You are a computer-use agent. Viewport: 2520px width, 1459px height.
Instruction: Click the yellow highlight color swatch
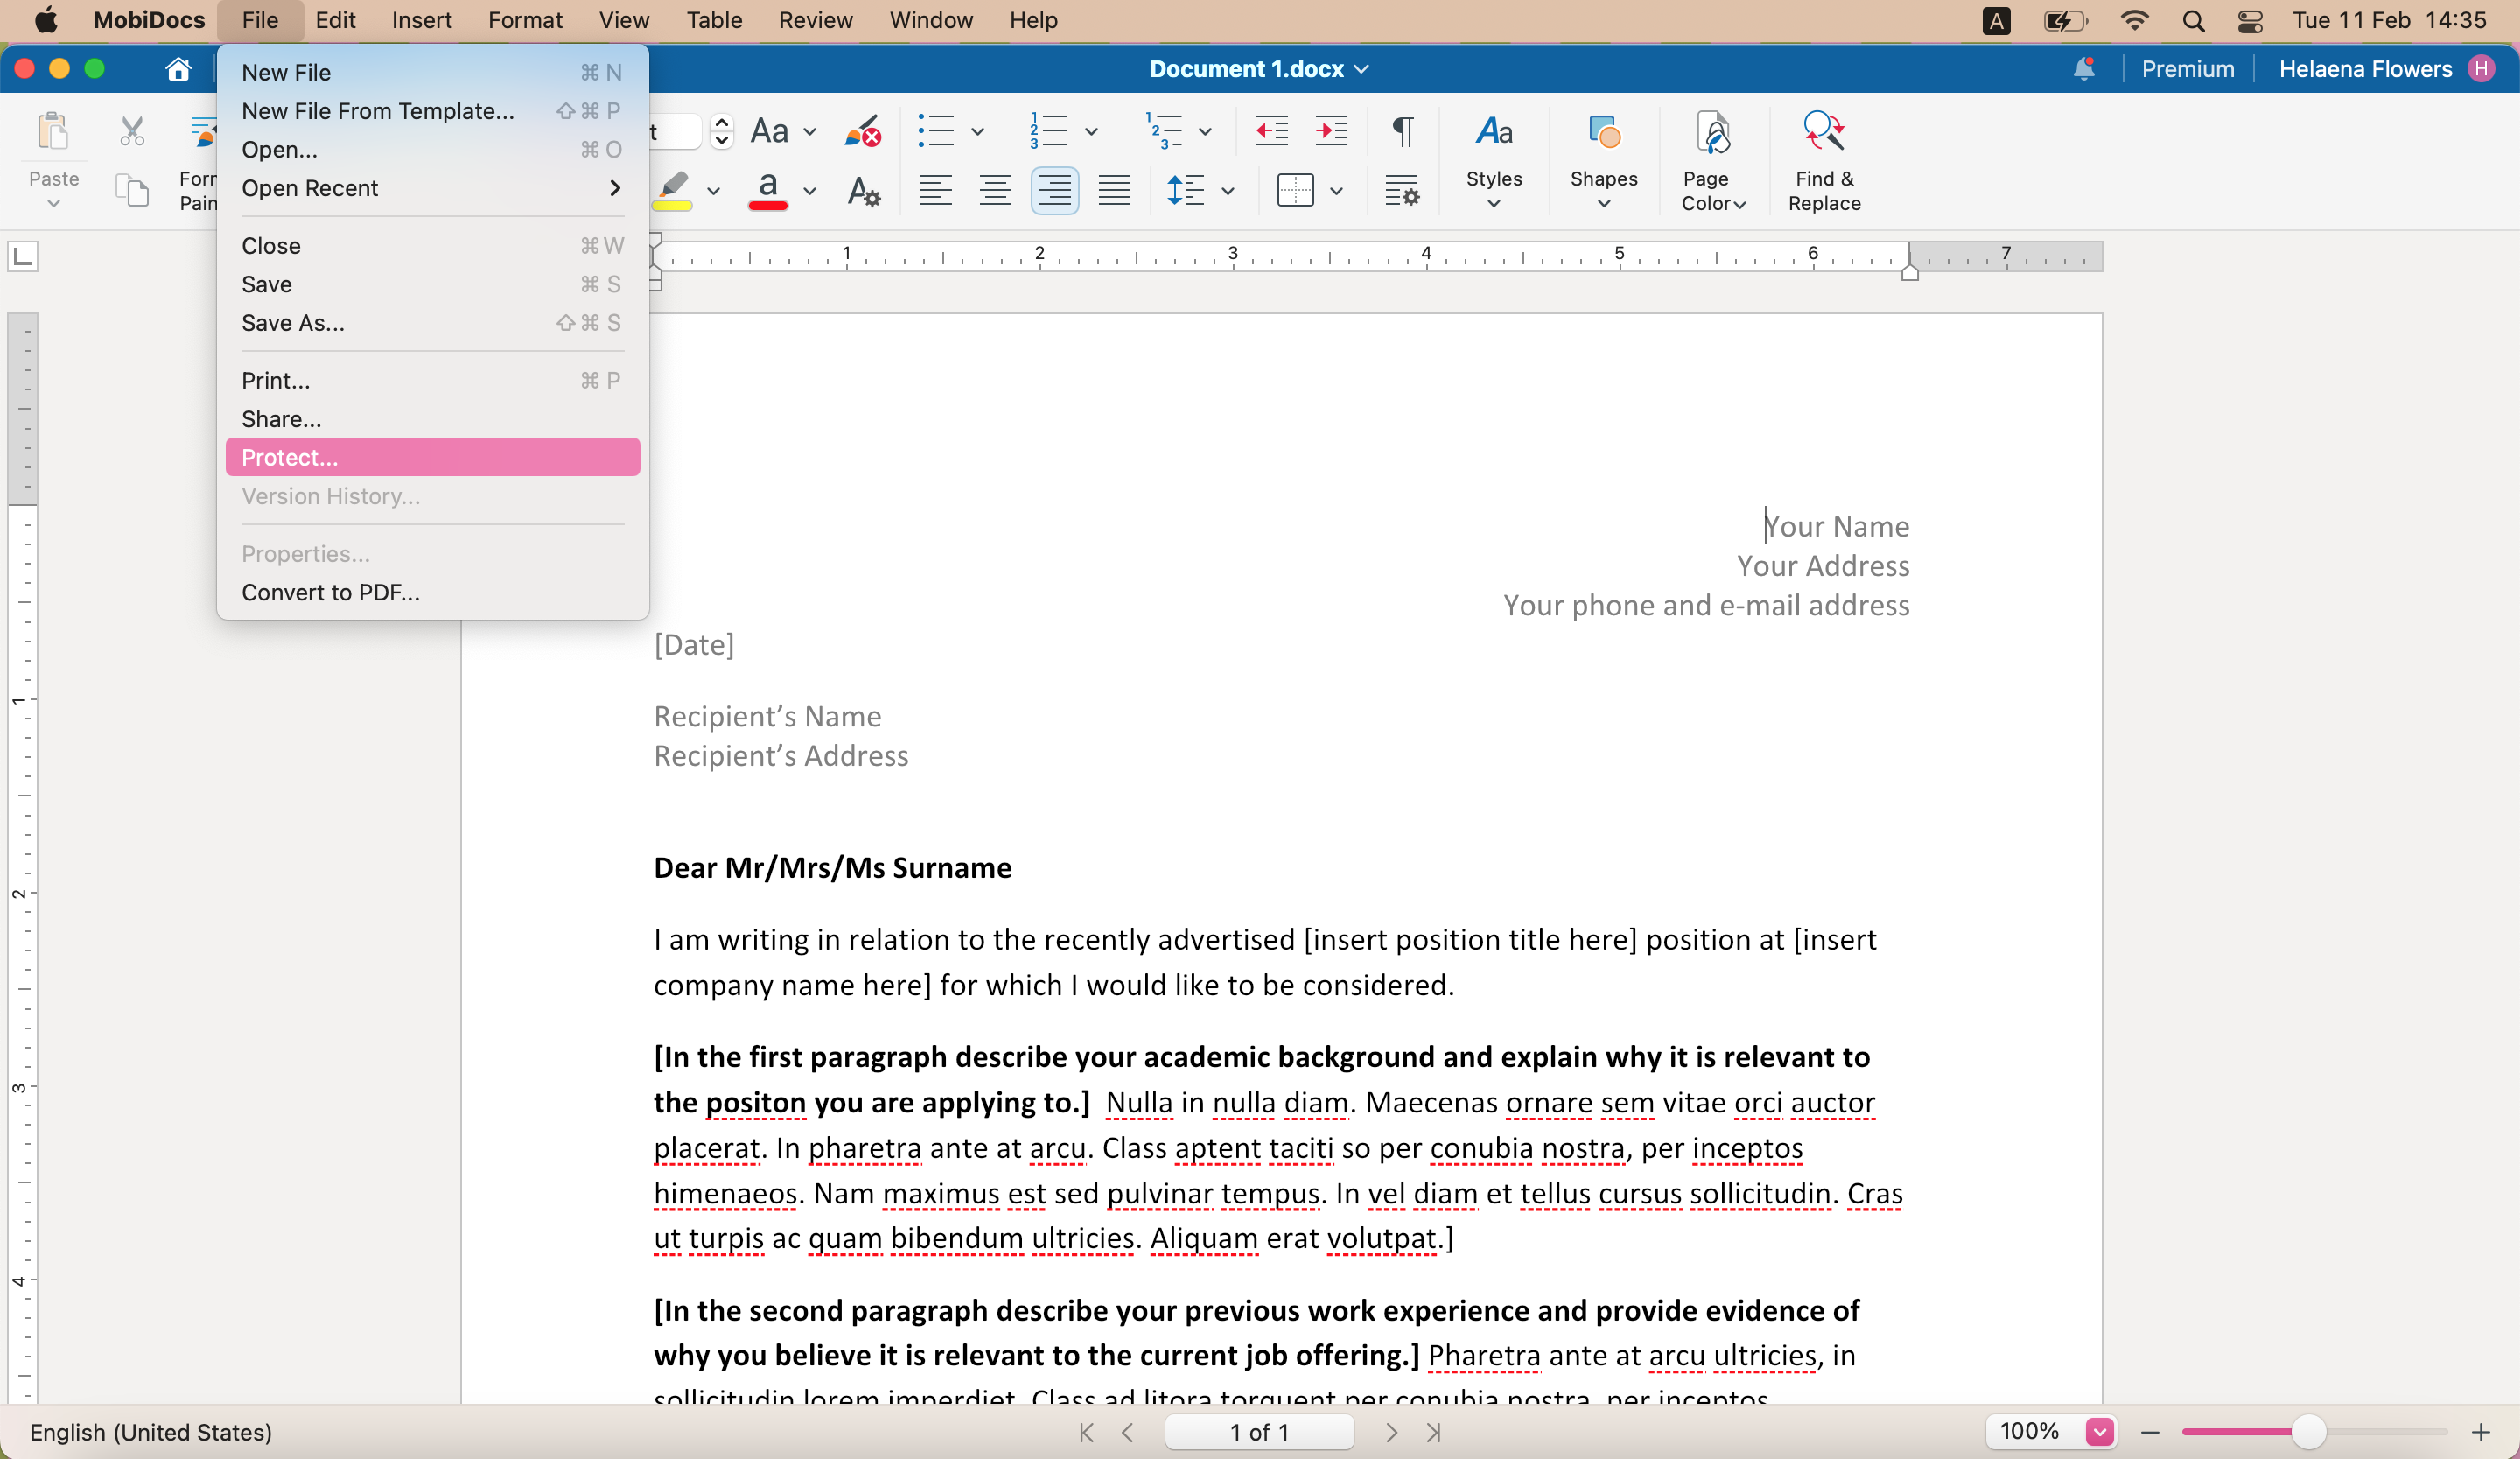point(673,206)
